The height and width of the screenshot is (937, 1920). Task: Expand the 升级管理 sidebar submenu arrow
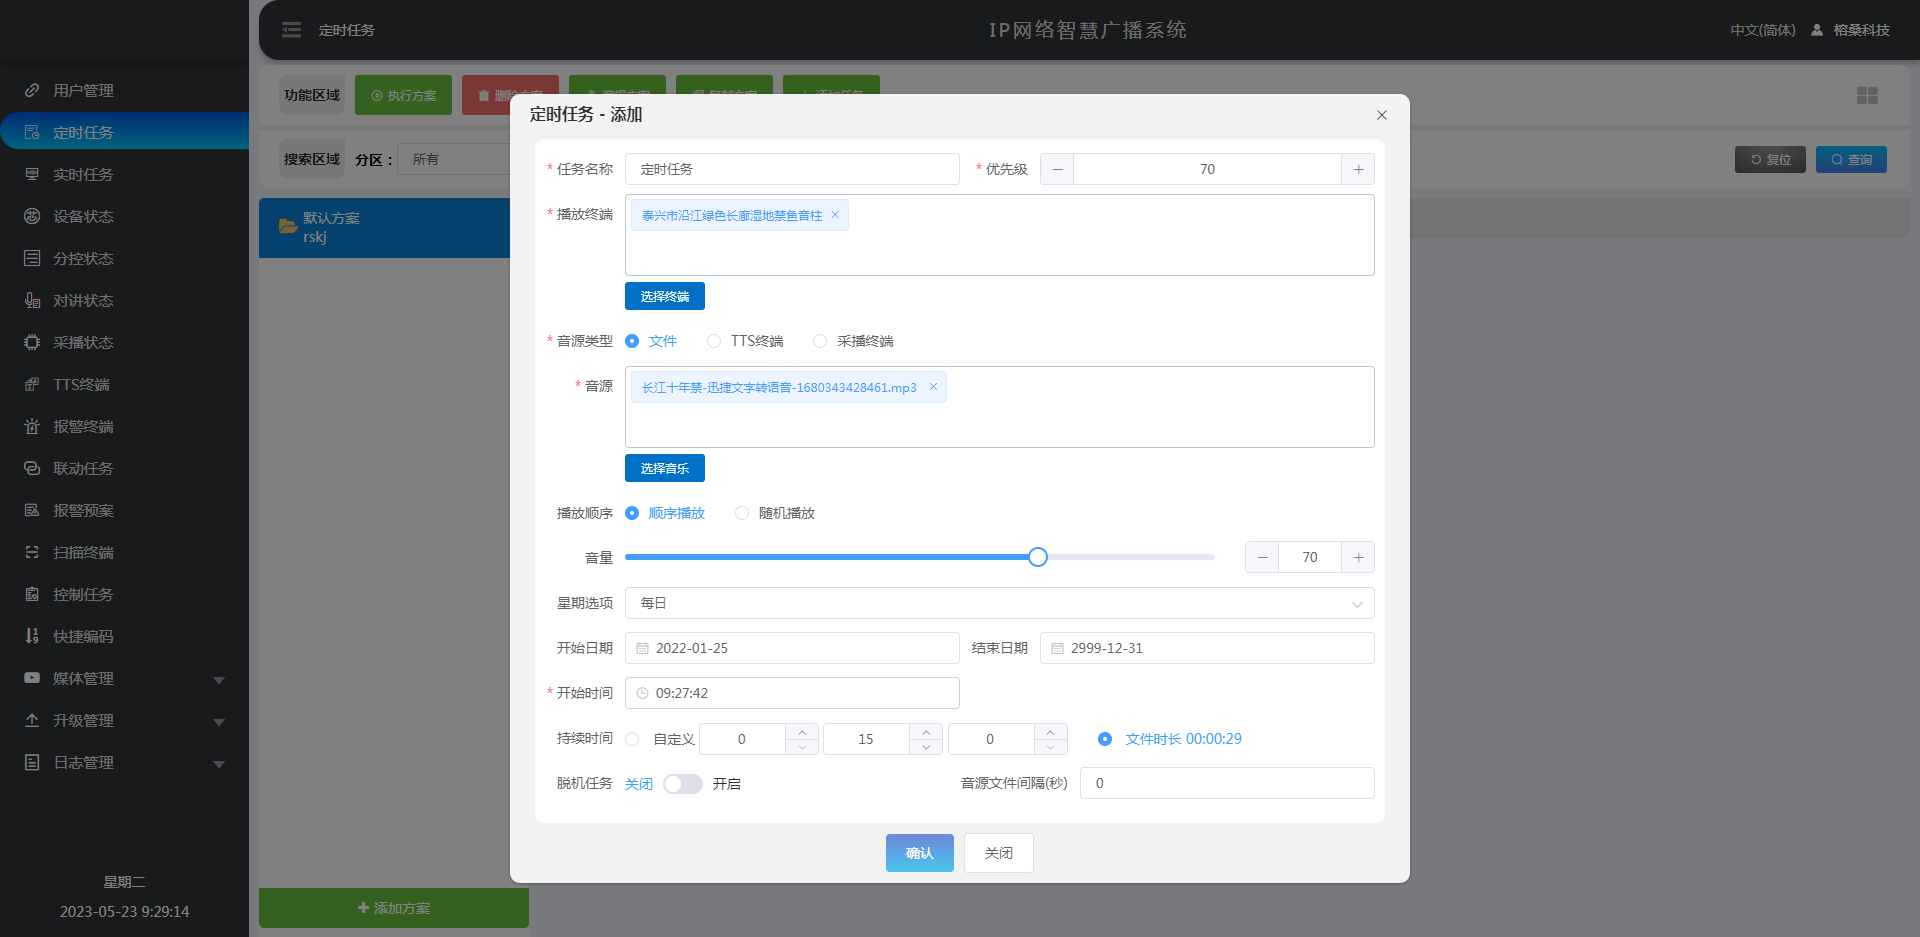[x=219, y=722]
